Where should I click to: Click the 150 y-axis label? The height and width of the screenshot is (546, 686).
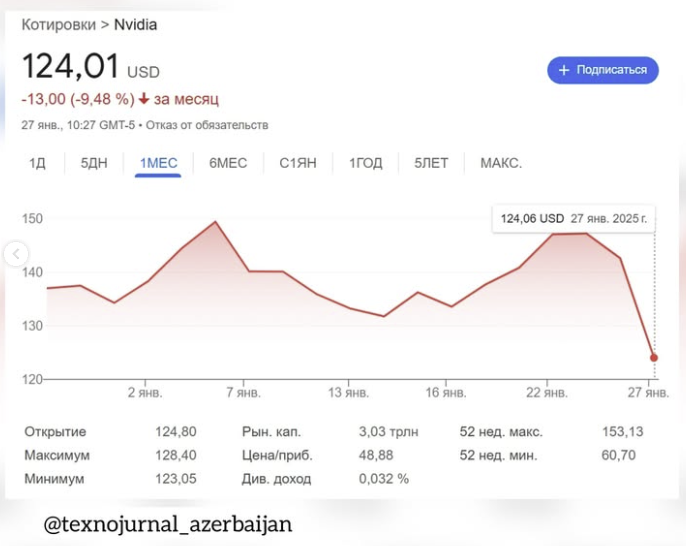pos(32,219)
